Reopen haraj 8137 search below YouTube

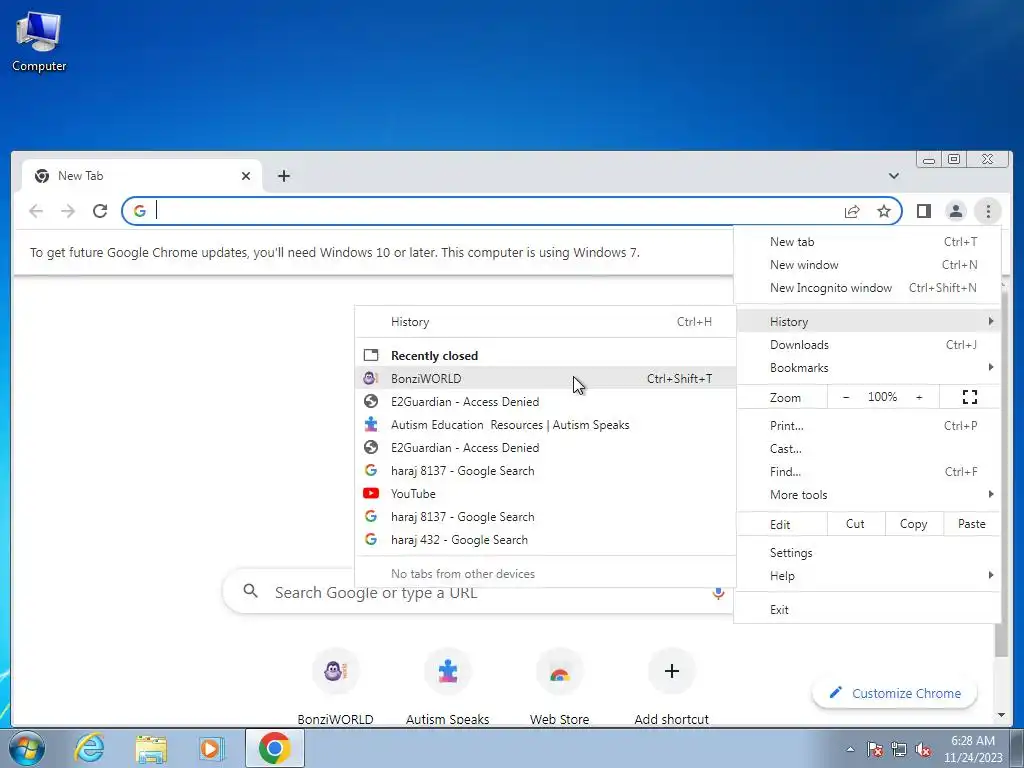(x=545, y=517)
